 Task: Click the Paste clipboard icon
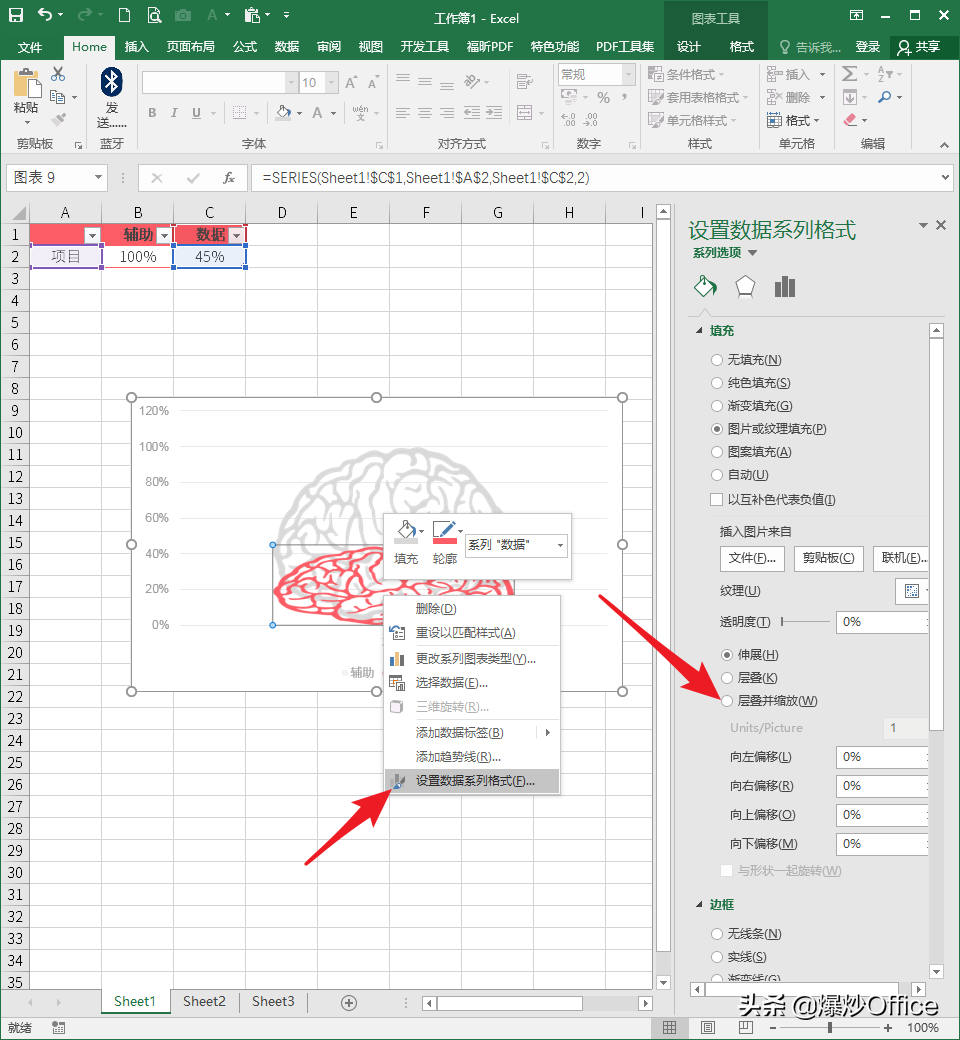click(x=26, y=84)
